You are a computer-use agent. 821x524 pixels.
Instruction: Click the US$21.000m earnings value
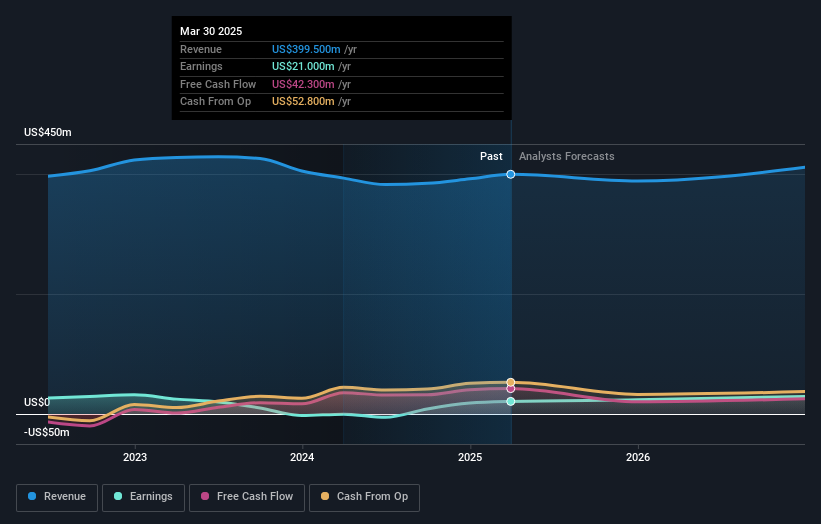pyautogui.click(x=303, y=66)
